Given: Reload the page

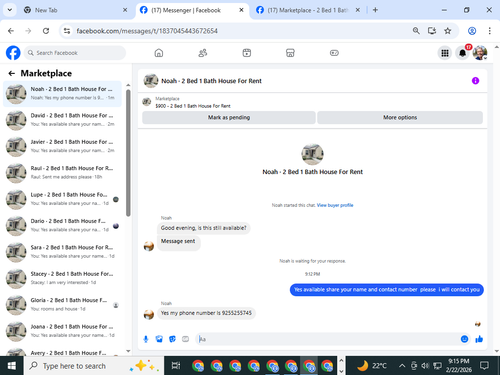Looking at the screenshot, I should click(x=46, y=31).
